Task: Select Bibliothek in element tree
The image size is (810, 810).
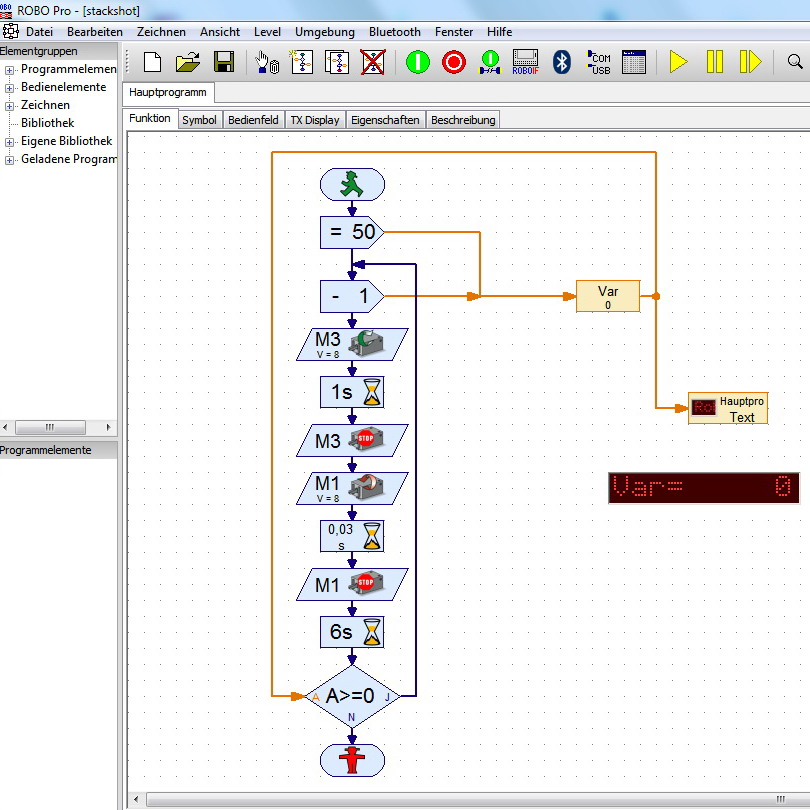Action: 48,123
